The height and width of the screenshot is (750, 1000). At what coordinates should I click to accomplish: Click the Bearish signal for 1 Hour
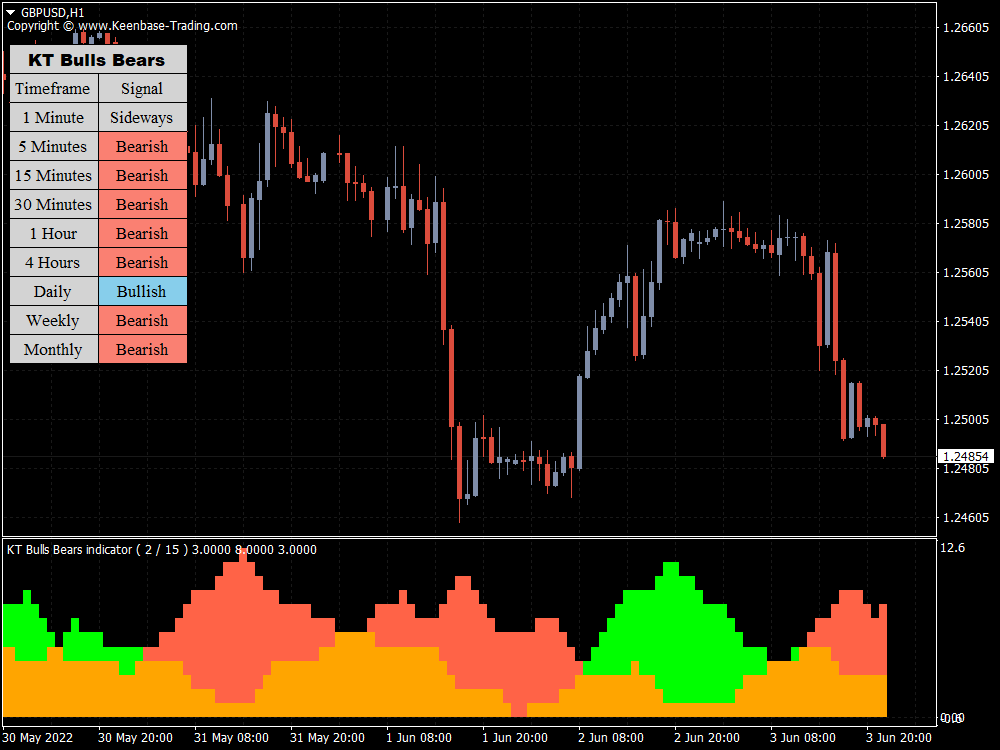point(143,233)
